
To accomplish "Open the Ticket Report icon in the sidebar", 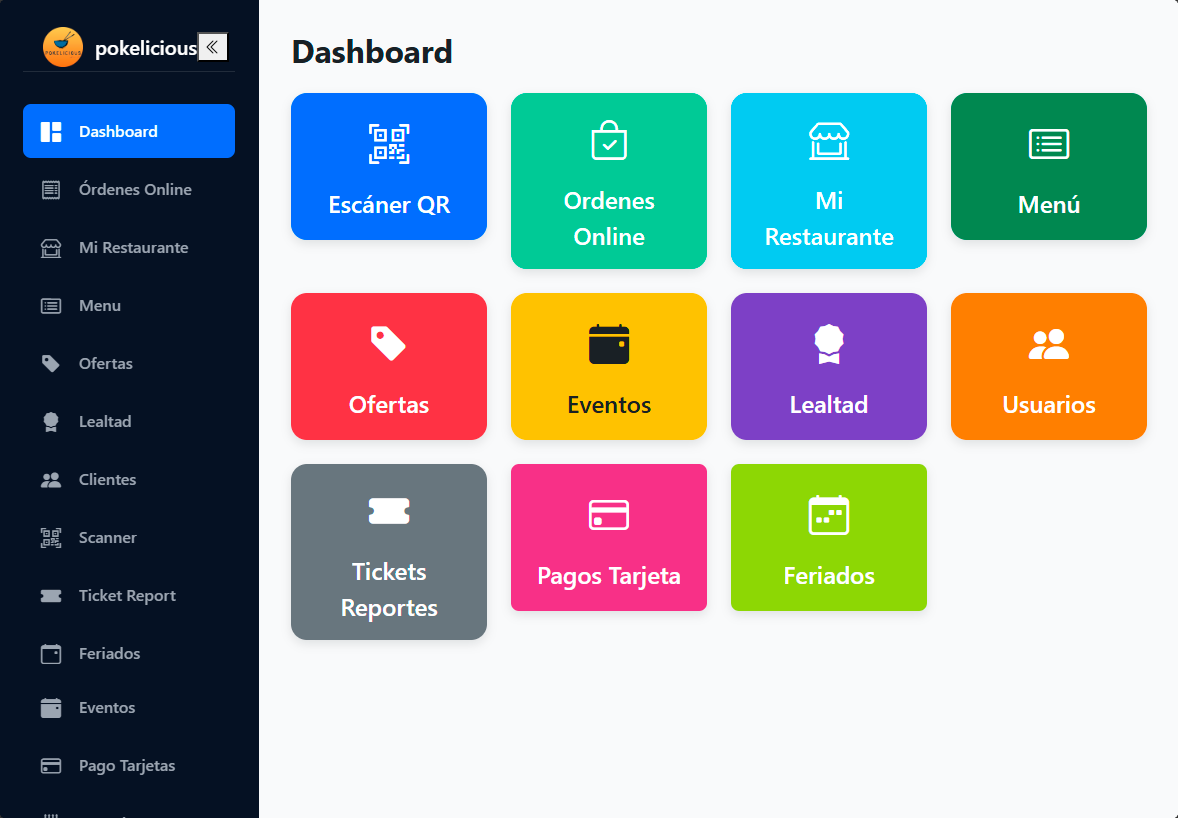I will [x=50, y=595].
